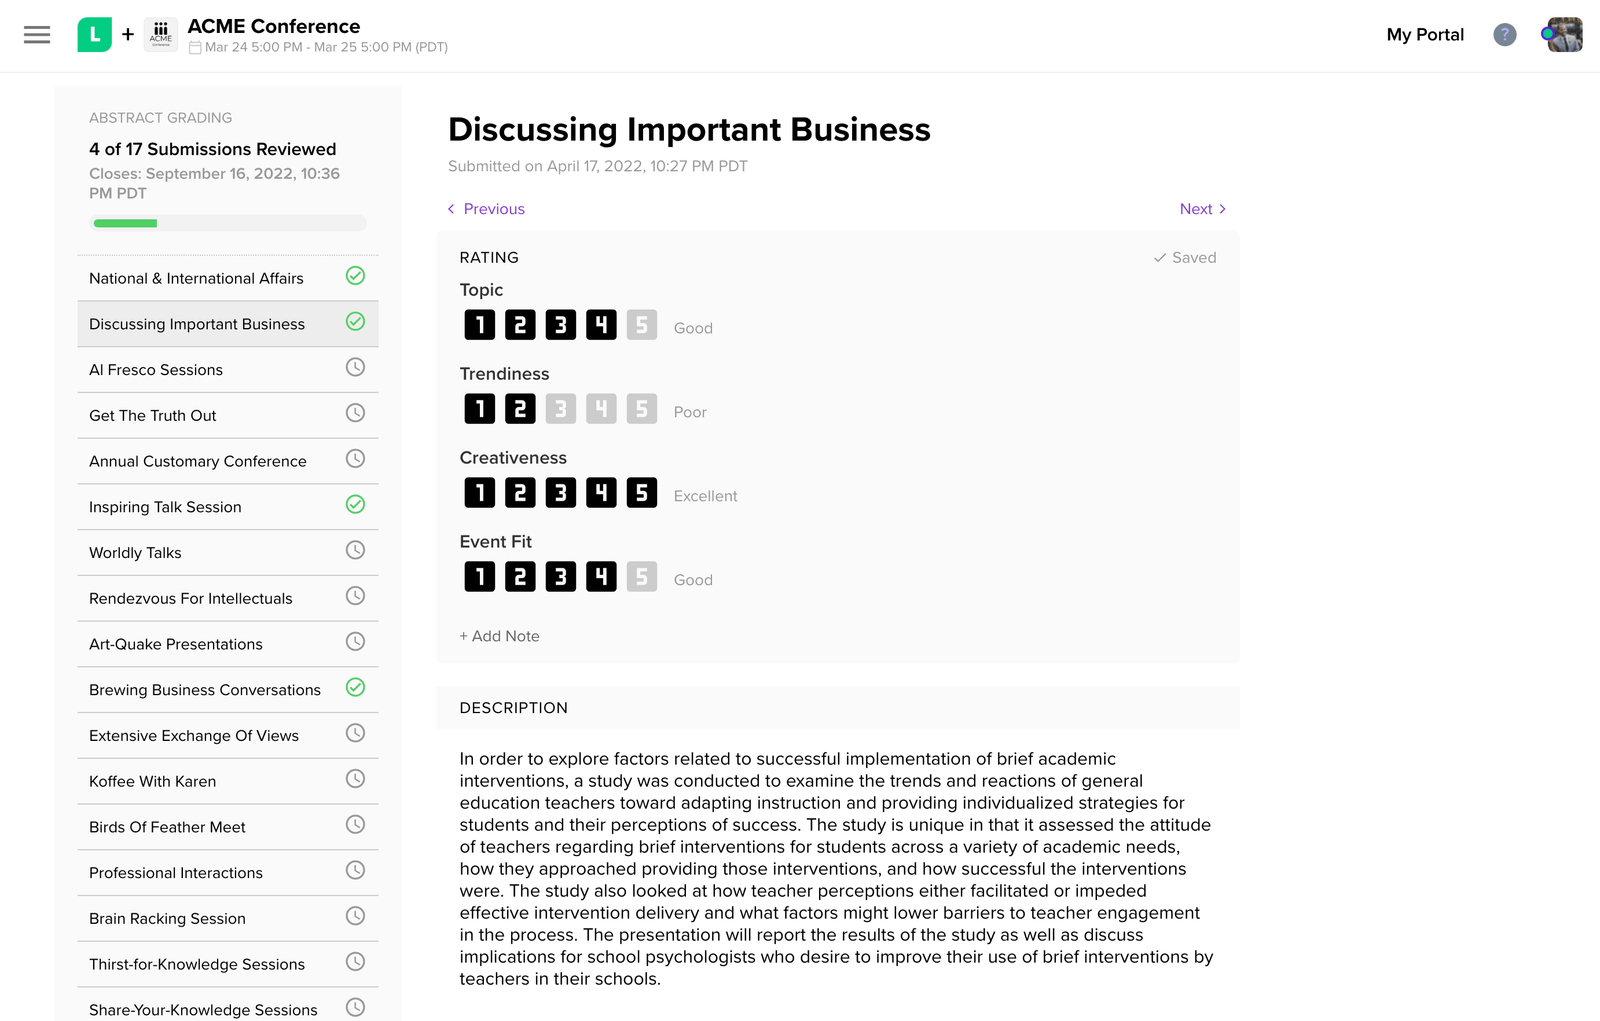Rate Trendiness as 5
1600x1021 pixels.
(641, 408)
